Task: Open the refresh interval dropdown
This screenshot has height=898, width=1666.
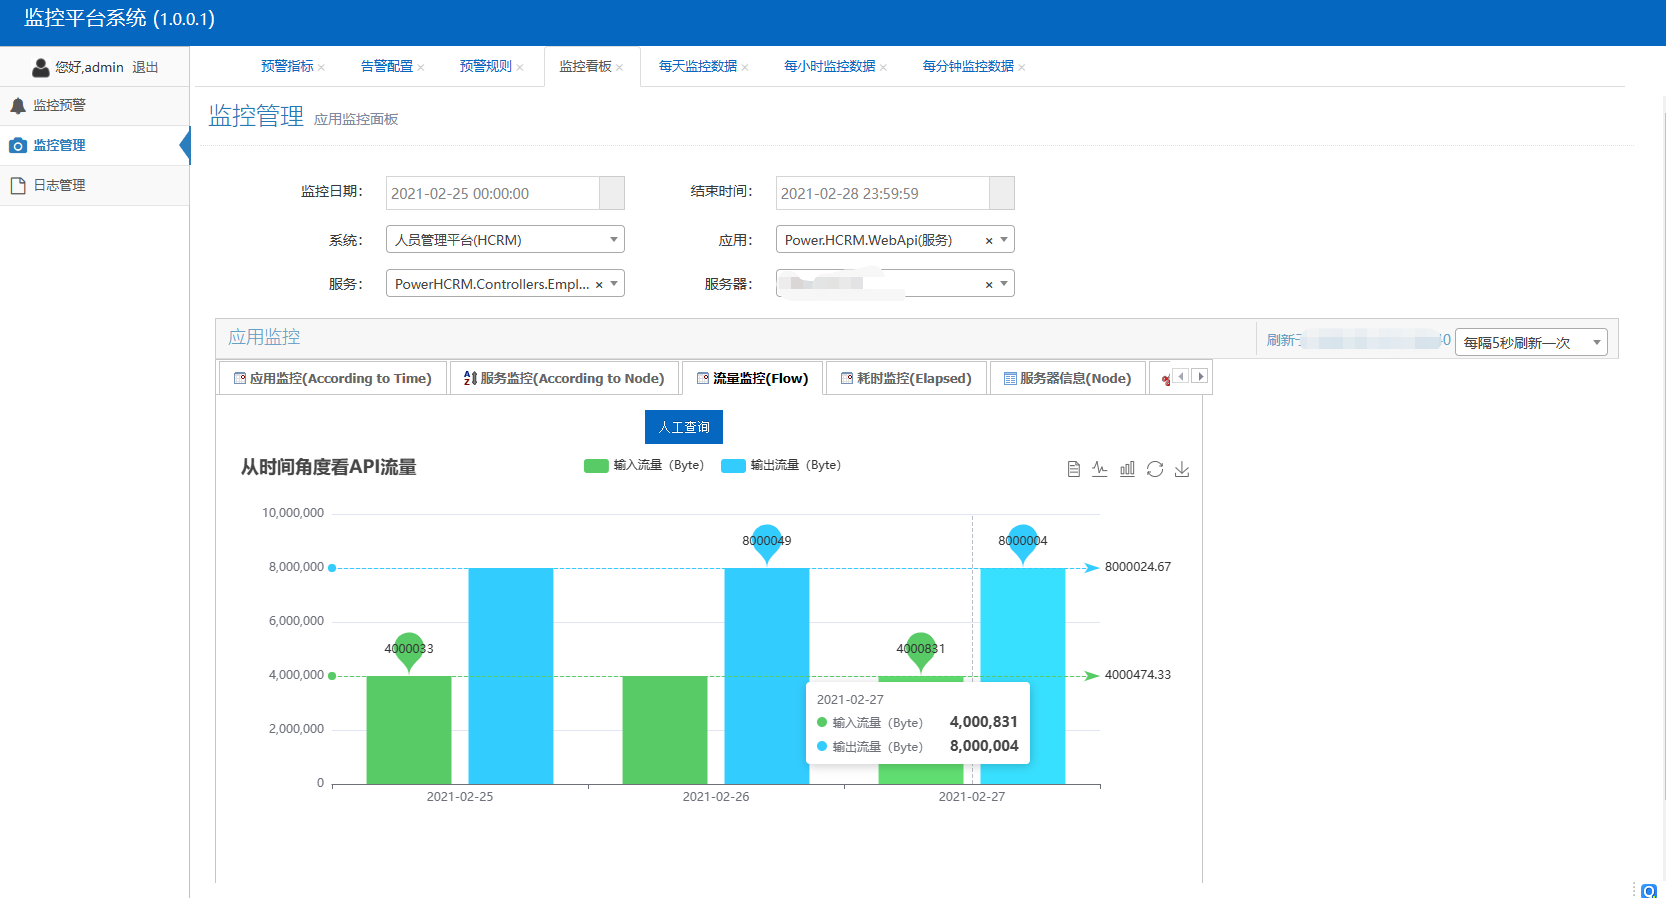Action: pyautogui.click(x=1530, y=343)
